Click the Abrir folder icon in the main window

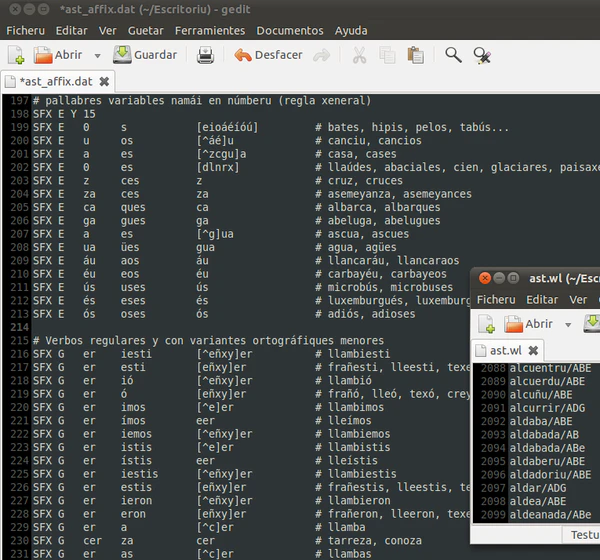[x=41, y=55]
